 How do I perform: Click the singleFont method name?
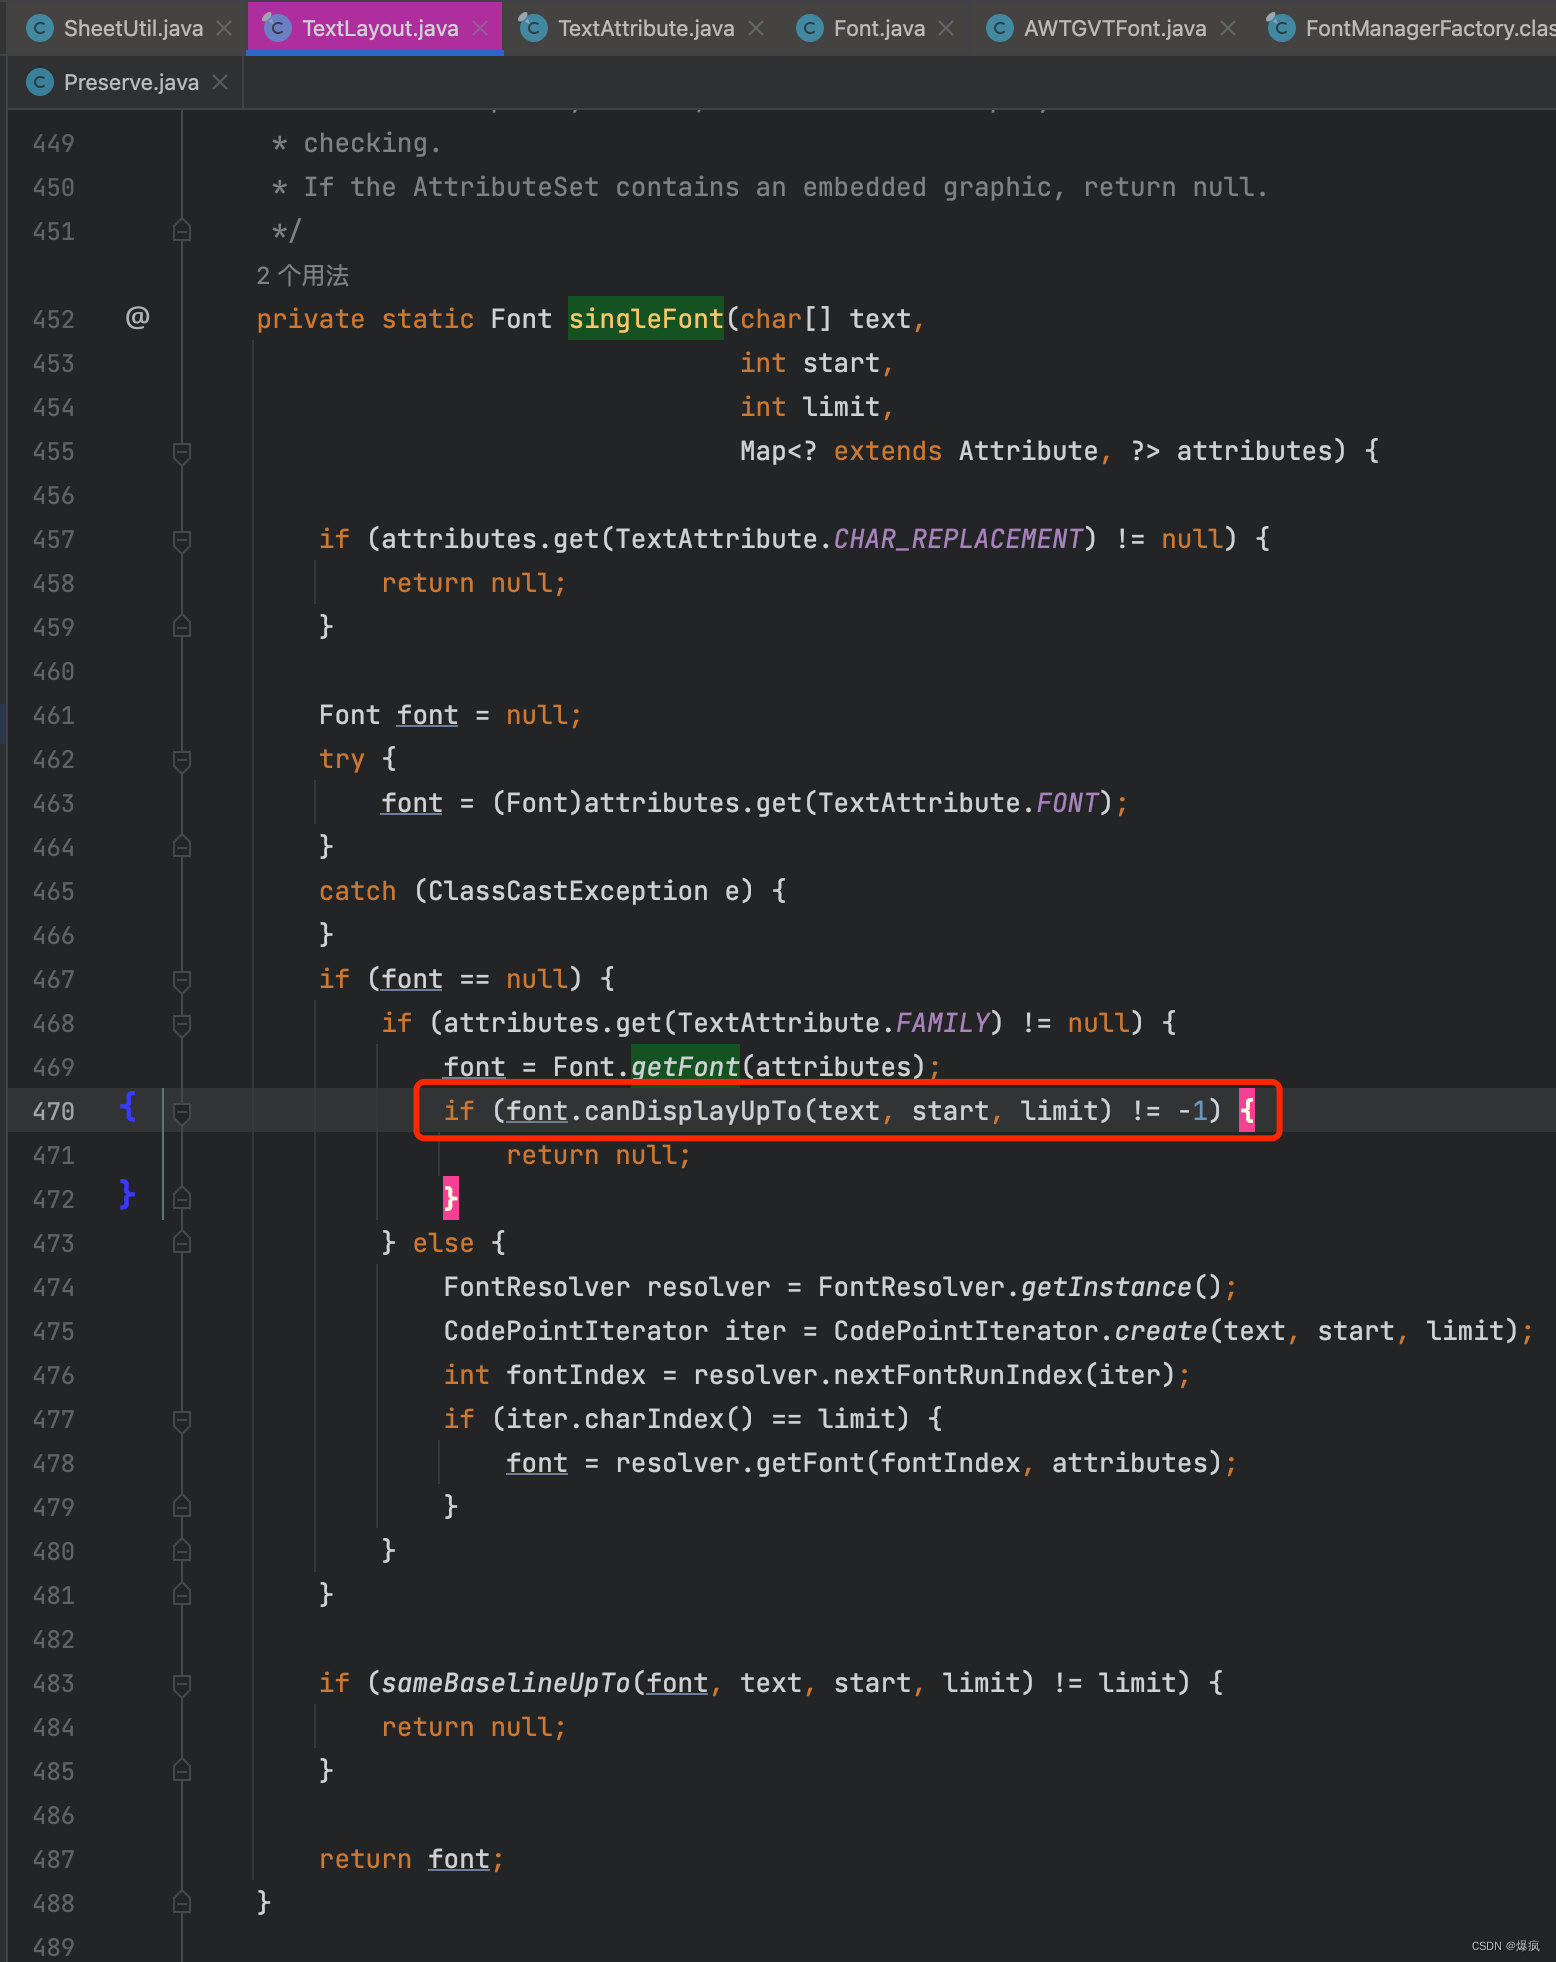646,319
